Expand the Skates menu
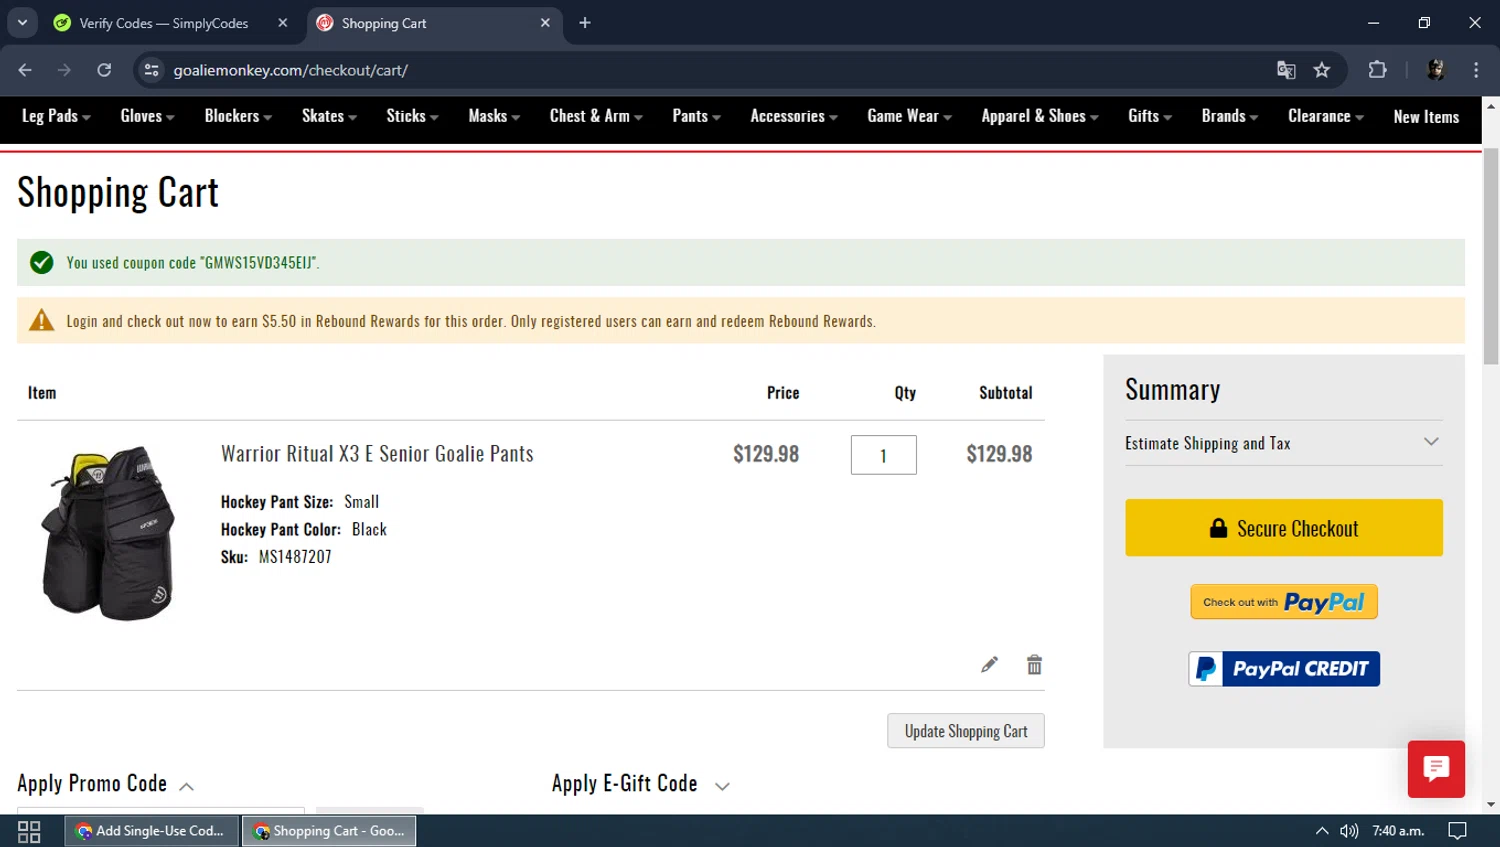This screenshot has height=847, width=1500. click(329, 116)
